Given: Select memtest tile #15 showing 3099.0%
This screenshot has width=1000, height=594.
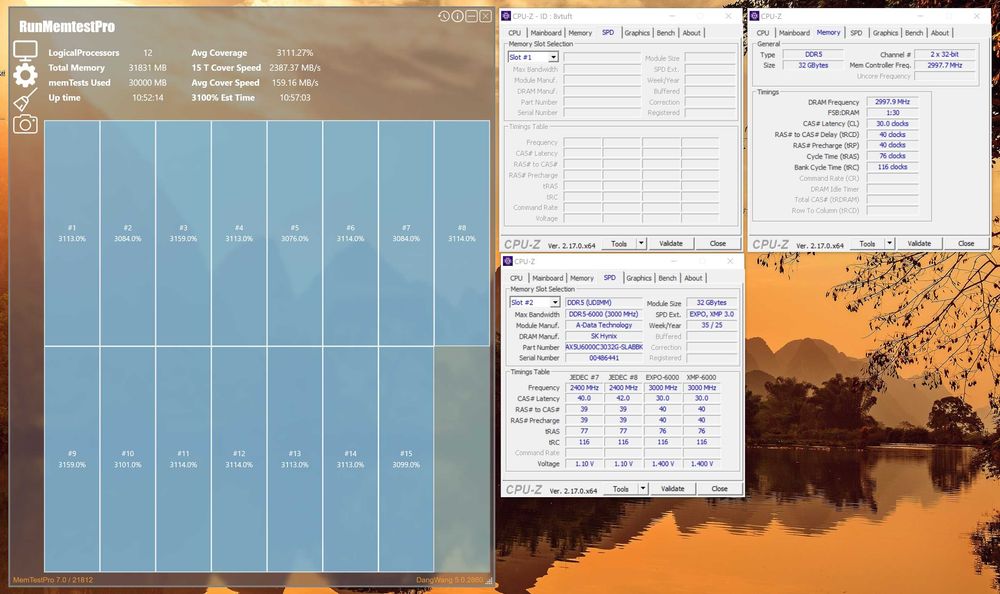Looking at the screenshot, I should coord(406,459).
